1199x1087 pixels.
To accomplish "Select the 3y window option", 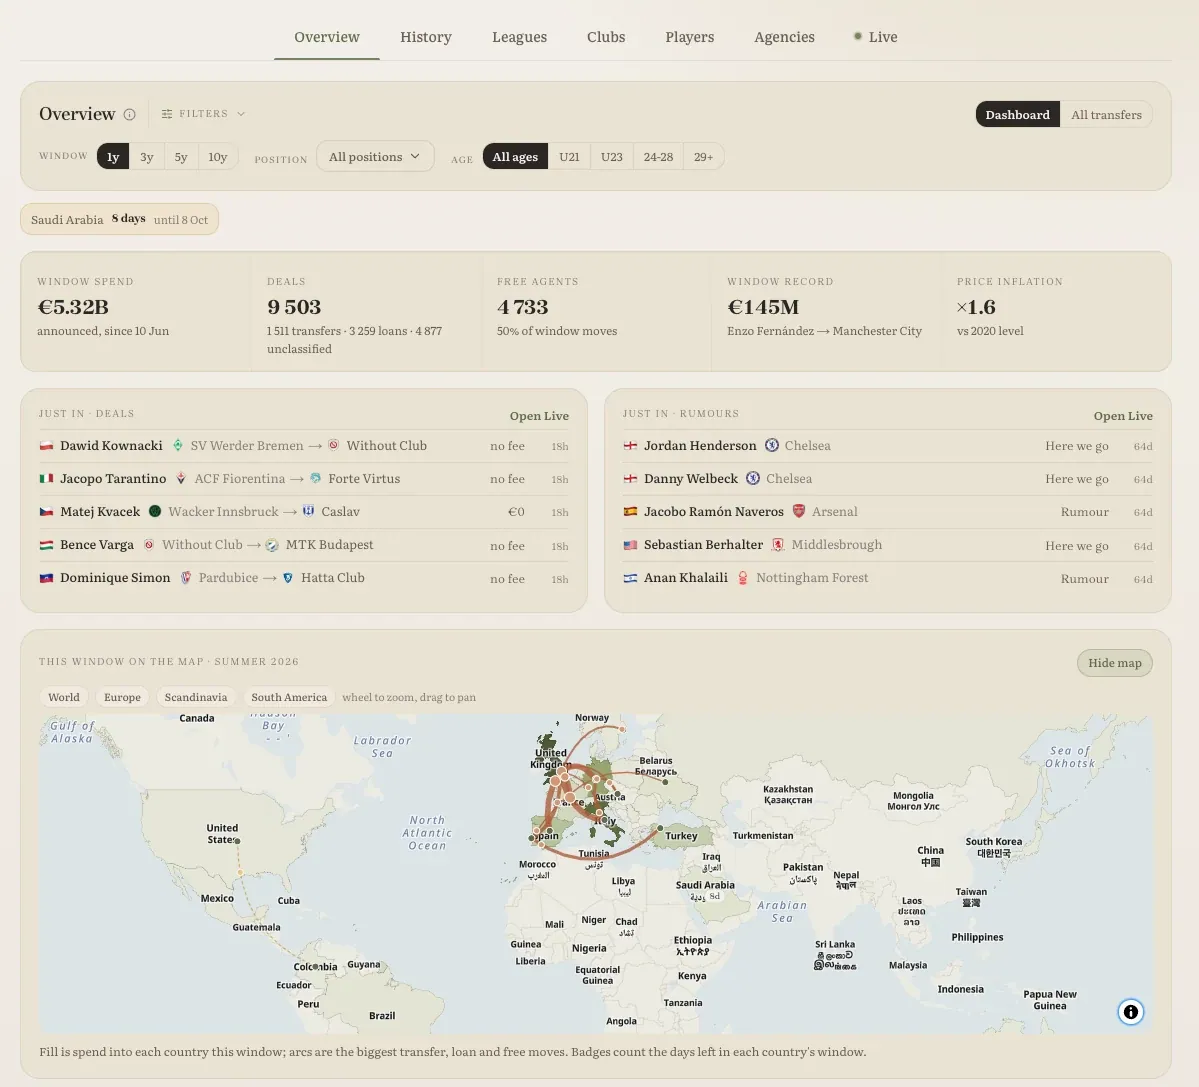I will click(x=147, y=157).
